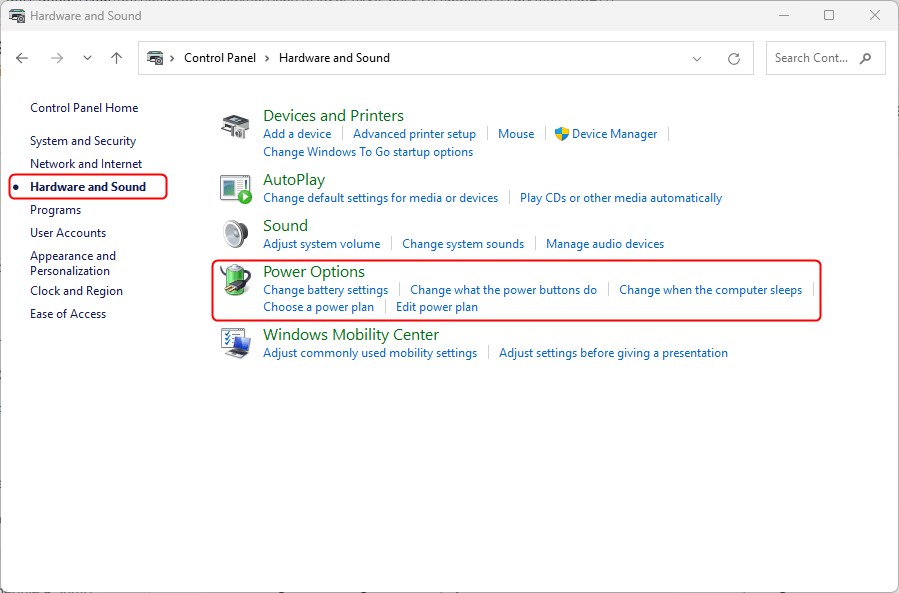Click the Power Options heading
Viewport: 899px width, 593px height.
click(x=313, y=272)
